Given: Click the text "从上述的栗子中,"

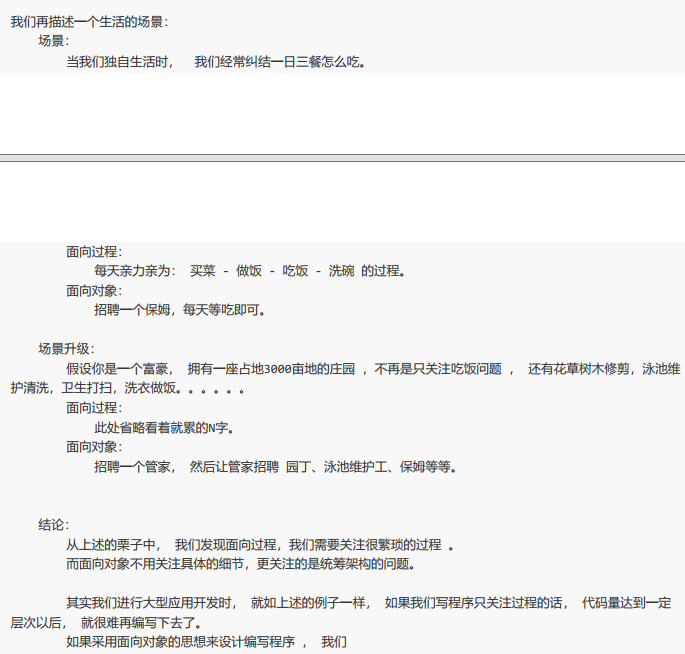Looking at the screenshot, I should 114,545.
